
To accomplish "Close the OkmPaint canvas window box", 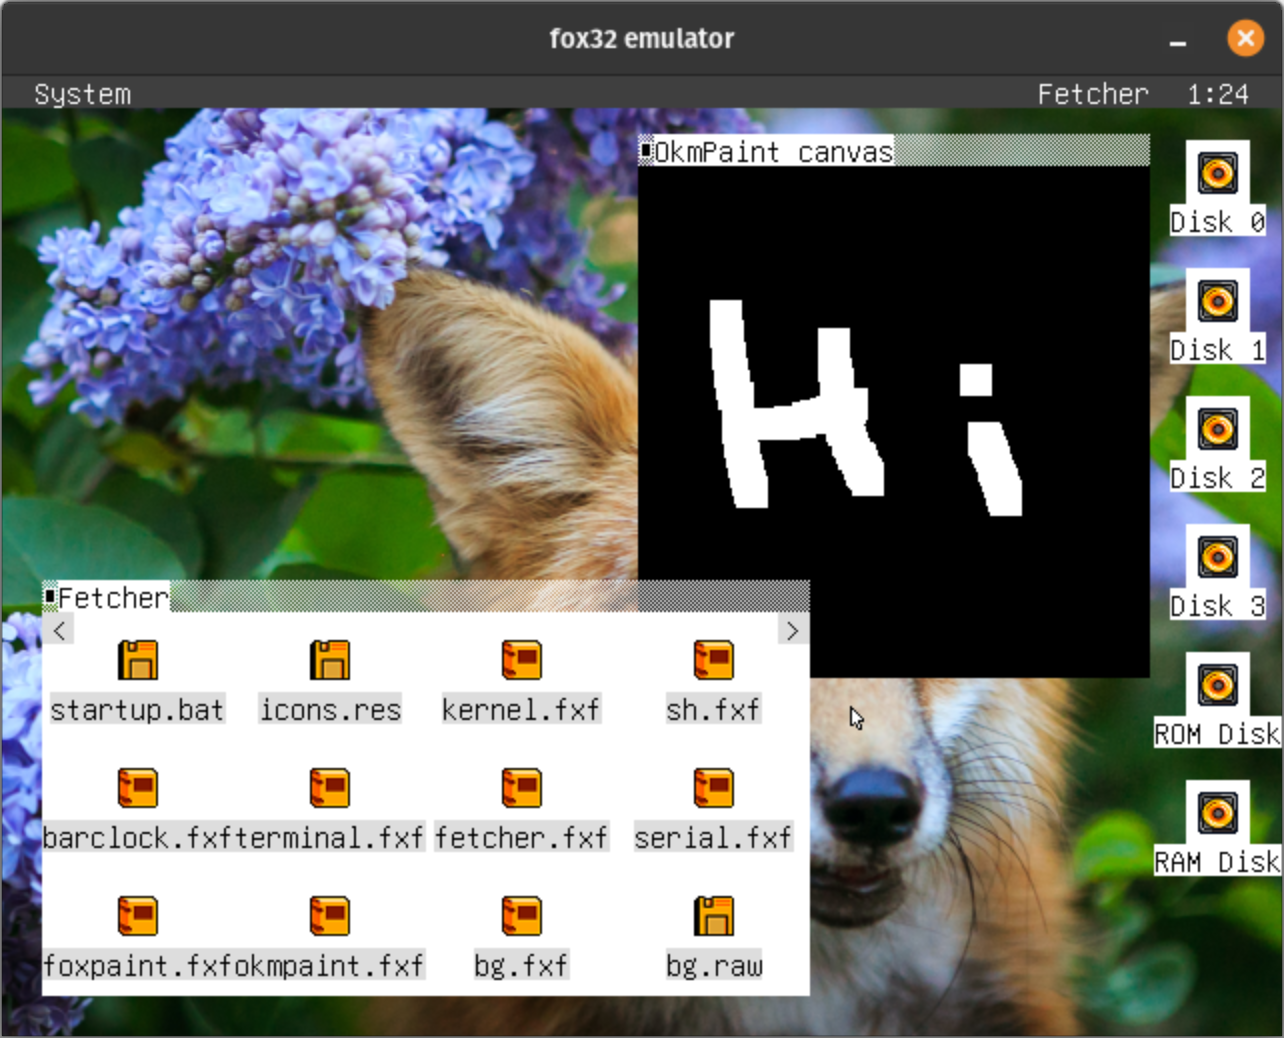I will pos(646,150).
